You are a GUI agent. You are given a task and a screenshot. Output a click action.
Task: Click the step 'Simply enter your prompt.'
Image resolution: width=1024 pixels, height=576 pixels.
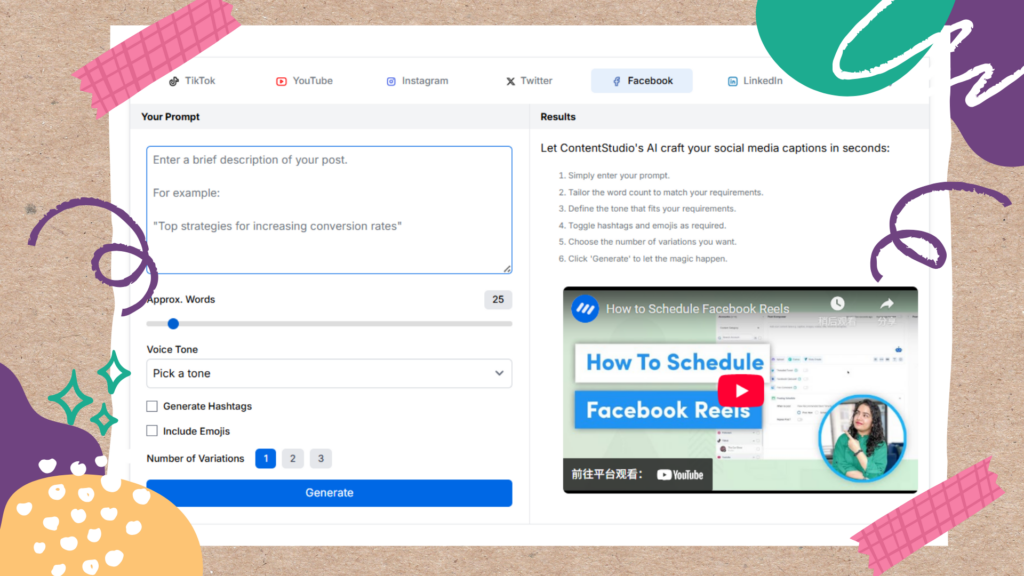[x=618, y=176]
